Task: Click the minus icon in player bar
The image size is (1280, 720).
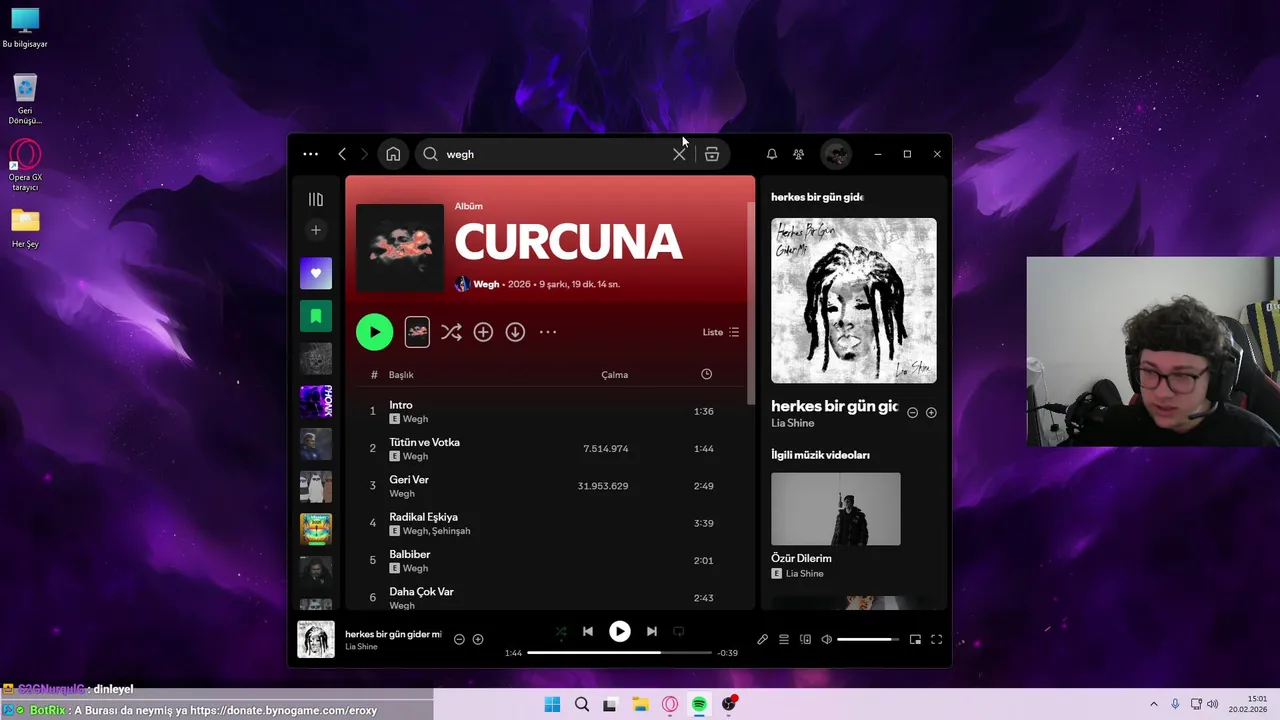Action: (x=459, y=639)
